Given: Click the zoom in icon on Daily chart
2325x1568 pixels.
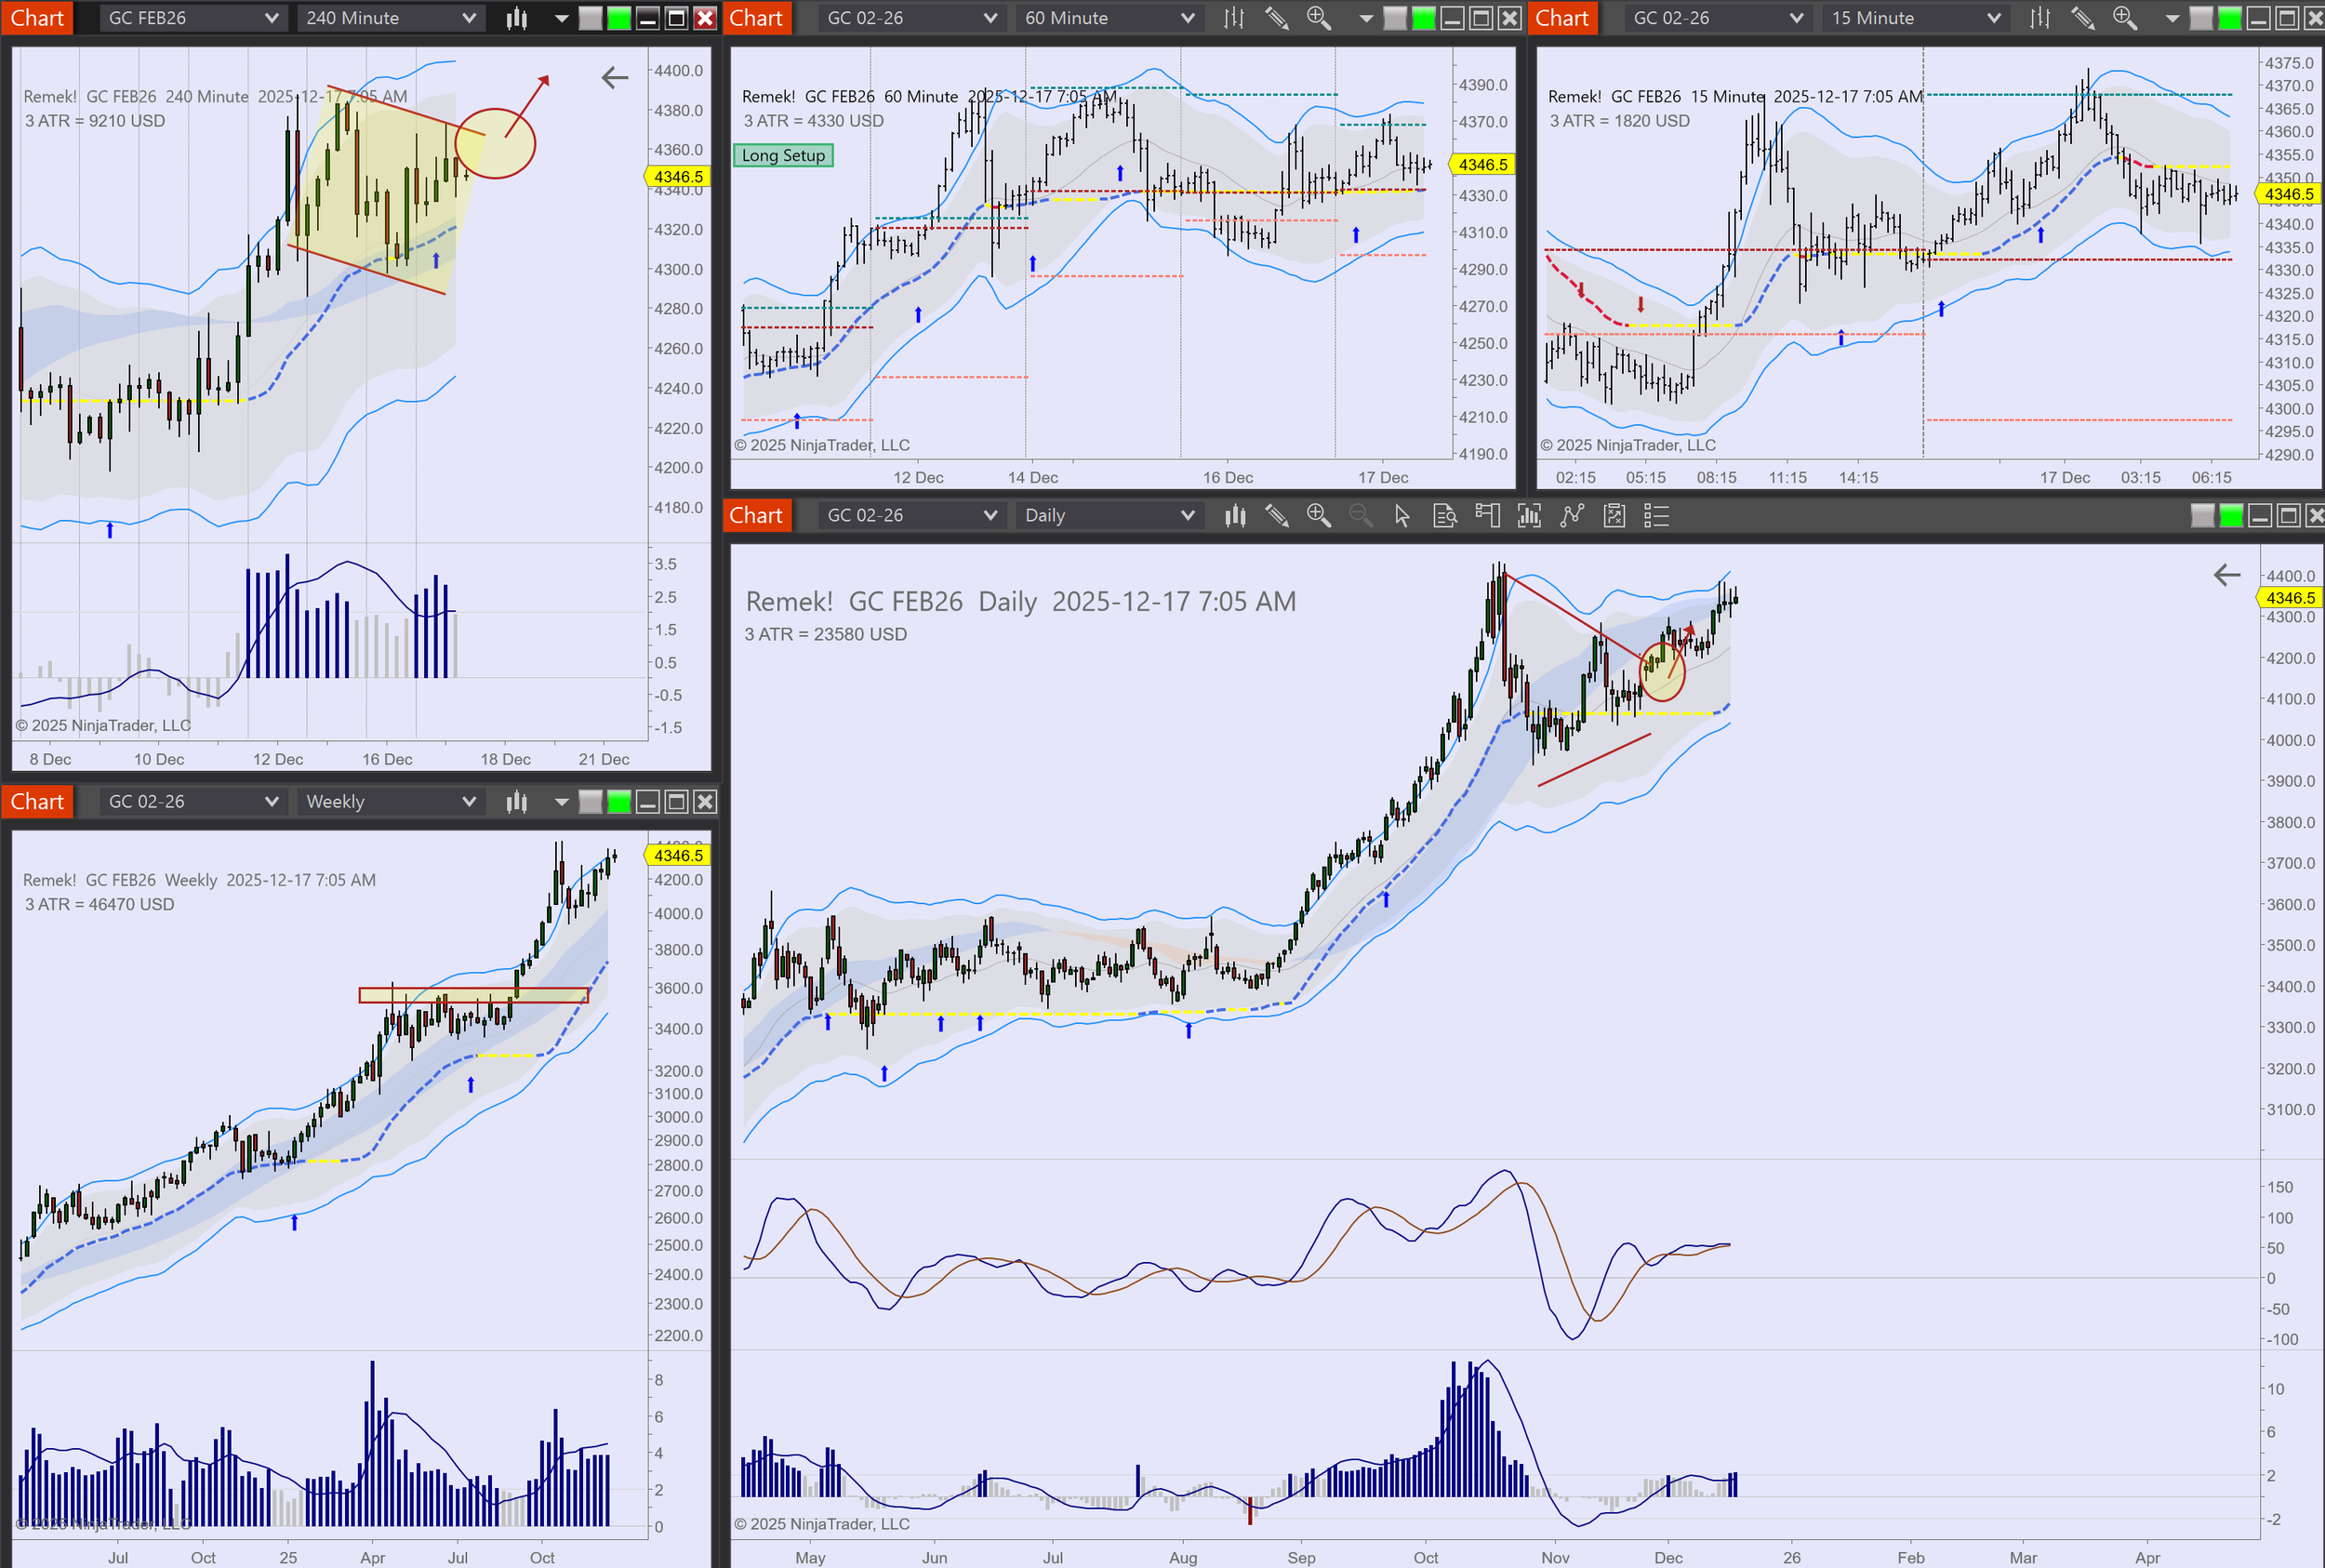Looking at the screenshot, I should (1318, 516).
